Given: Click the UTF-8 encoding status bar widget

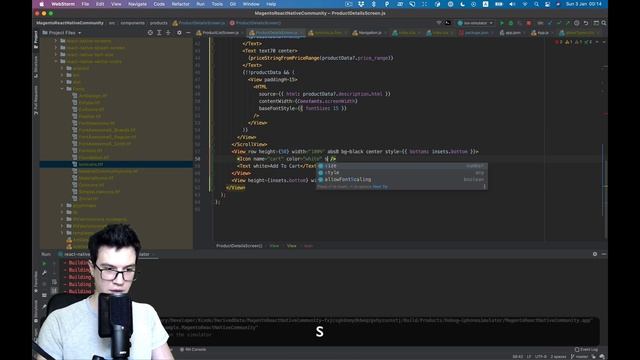Looking at the screenshot, I should (x=540, y=357).
